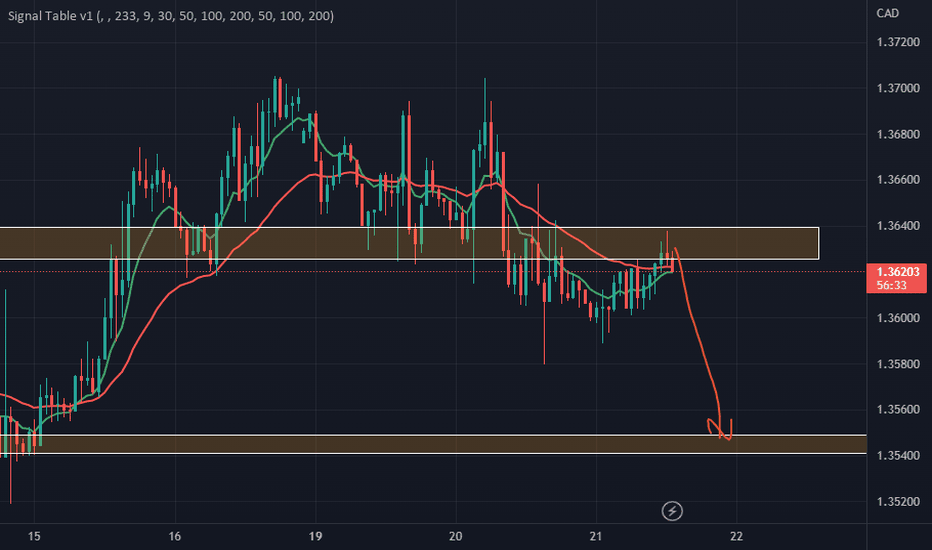Click date label 20 on time axis
Viewport: 932px width, 550px height.
pyautogui.click(x=455, y=536)
